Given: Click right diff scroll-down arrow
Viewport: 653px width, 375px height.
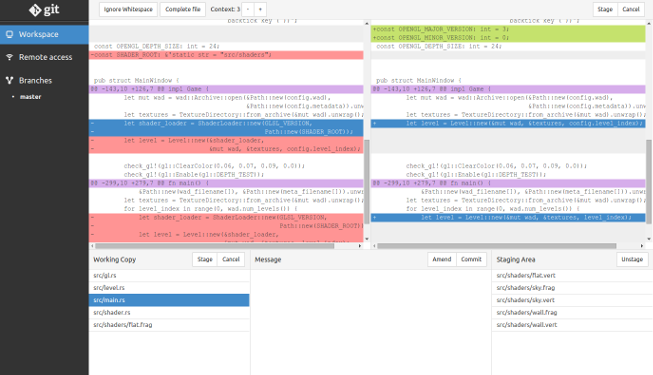Looking at the screenshot, I should (649, 239).
